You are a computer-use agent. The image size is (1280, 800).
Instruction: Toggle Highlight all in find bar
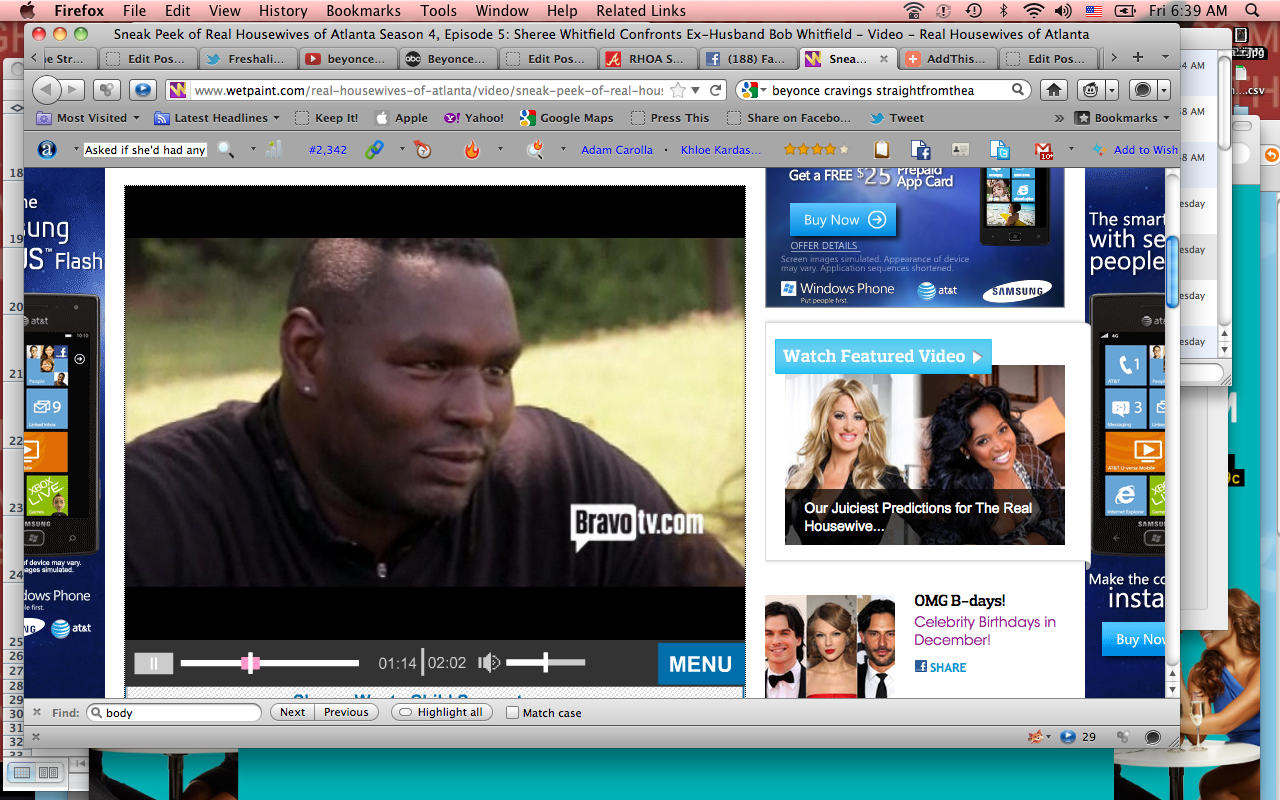pyautogui.click(x=442, y=712)
